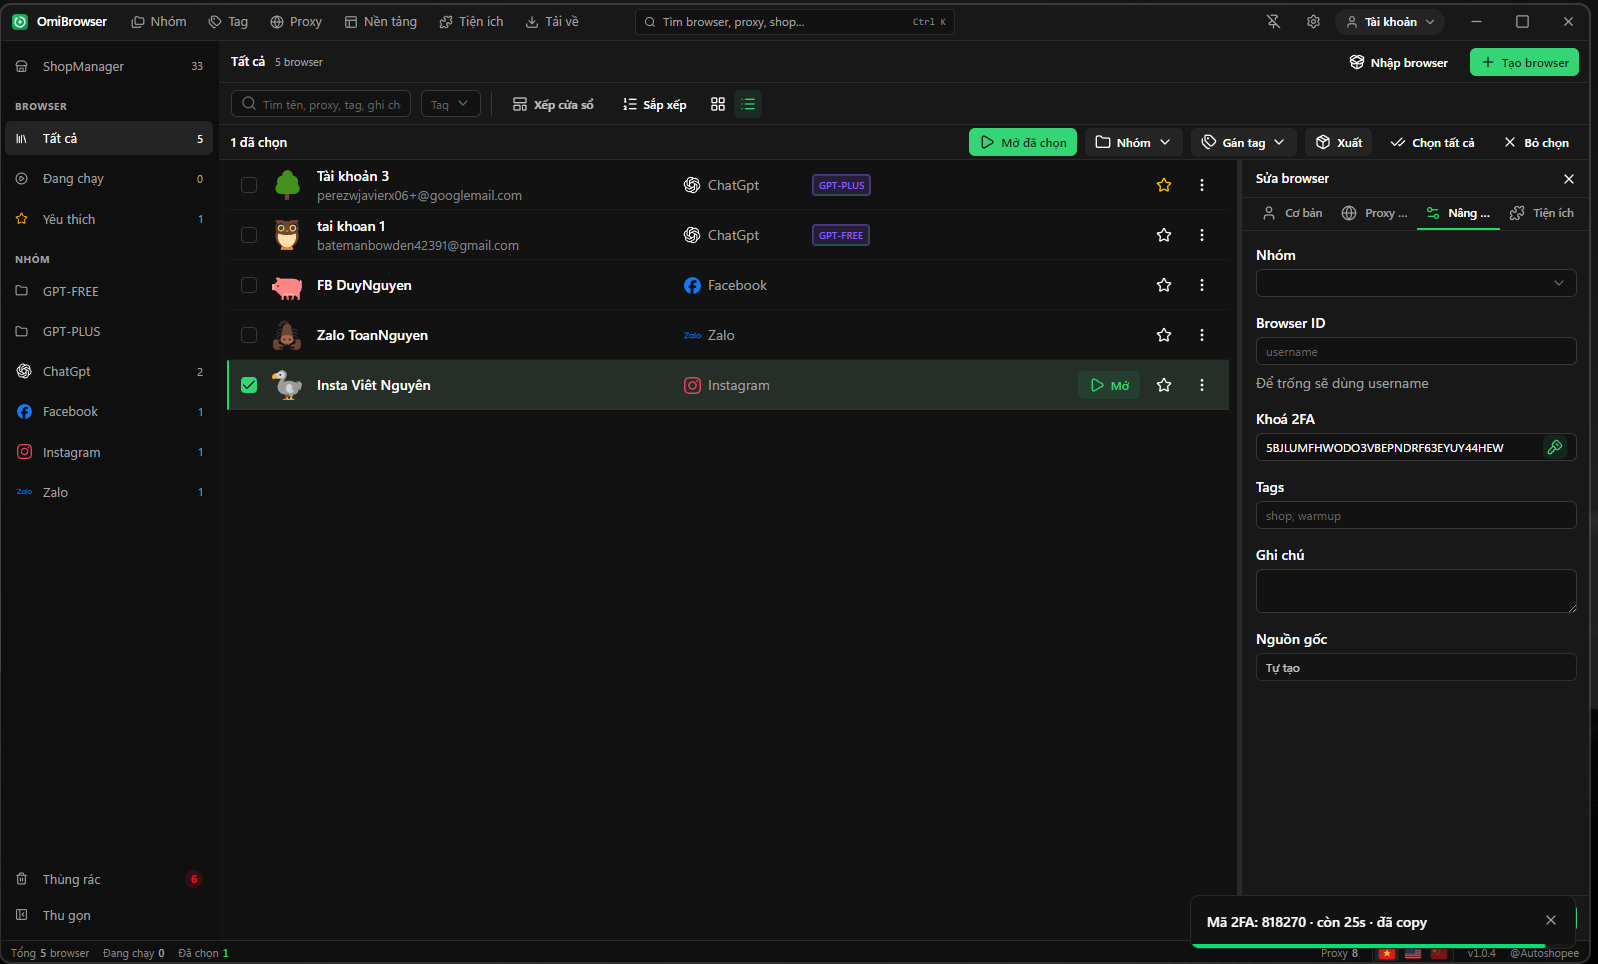This screenshot has width=1598, height=964.
Task: Click Mở đã chọn button
Action: coord(1023,142)
